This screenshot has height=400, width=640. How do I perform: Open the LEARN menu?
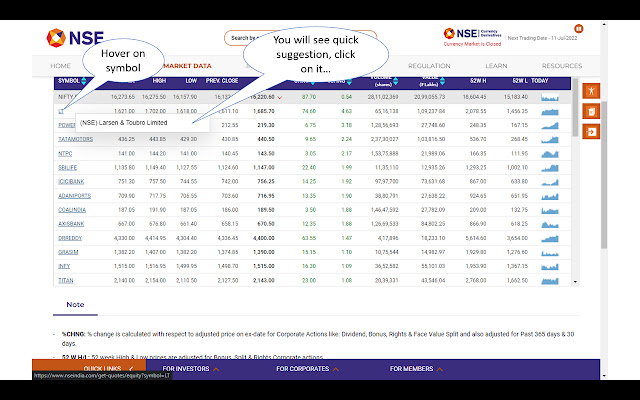point(496,66)
